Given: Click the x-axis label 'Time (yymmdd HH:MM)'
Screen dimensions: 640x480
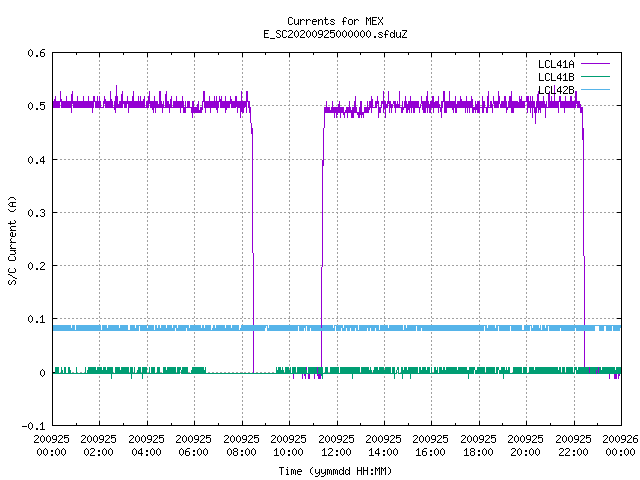Looking at the screenshot, I should tap(335, 471).
